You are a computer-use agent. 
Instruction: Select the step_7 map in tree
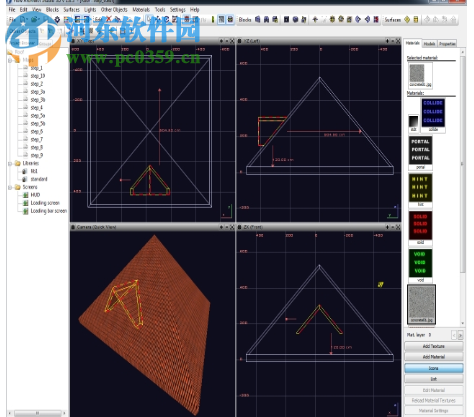tap(36, 139)
